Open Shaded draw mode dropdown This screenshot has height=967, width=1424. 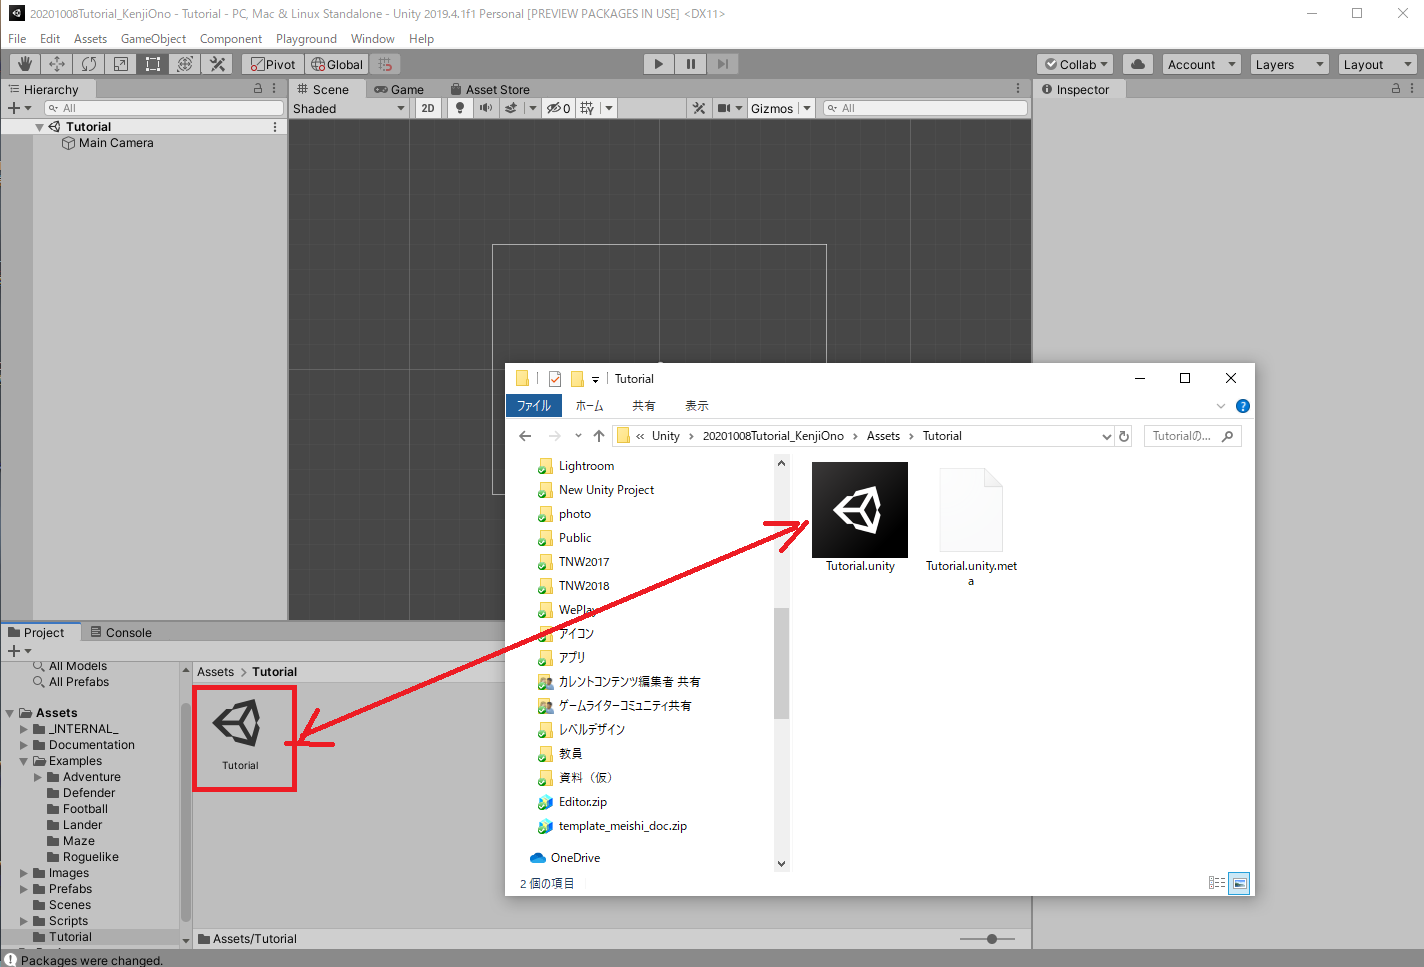[x=349, y=108]
